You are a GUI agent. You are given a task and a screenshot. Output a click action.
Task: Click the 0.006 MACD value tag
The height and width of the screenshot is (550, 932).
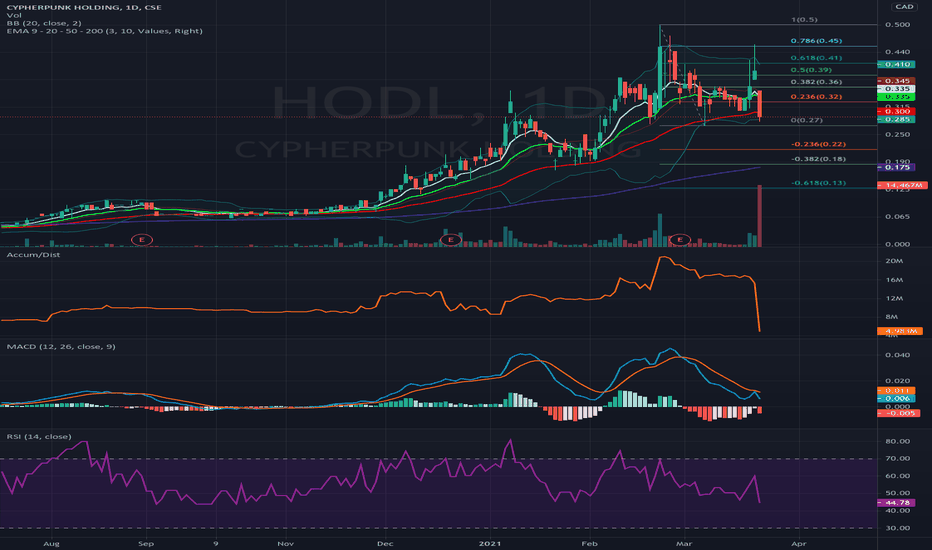tap(896, 398)
